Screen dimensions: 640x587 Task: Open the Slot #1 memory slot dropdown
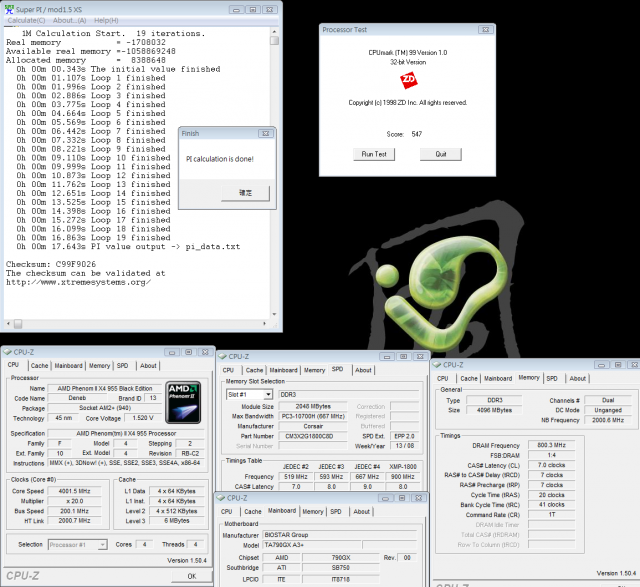point(249,394)
